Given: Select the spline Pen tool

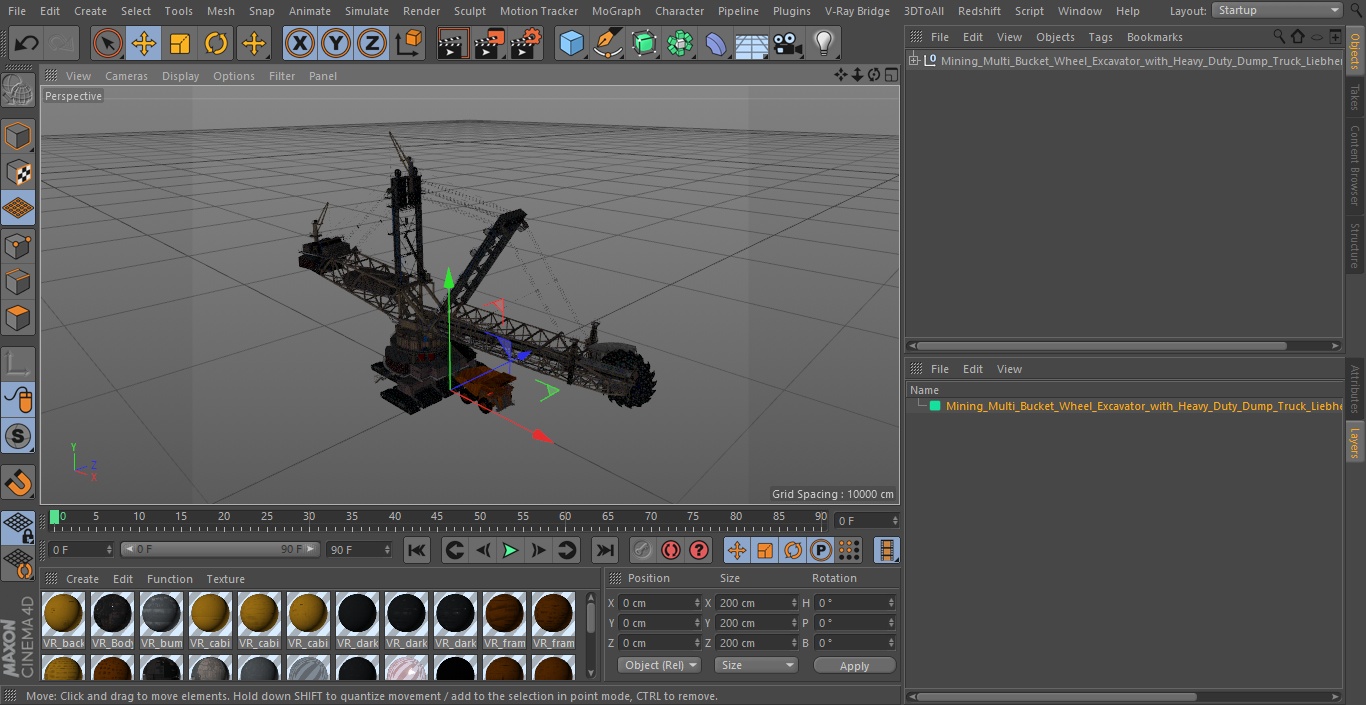Looking at the screenshot, I should pyautogui.click(x=607, y=43).
